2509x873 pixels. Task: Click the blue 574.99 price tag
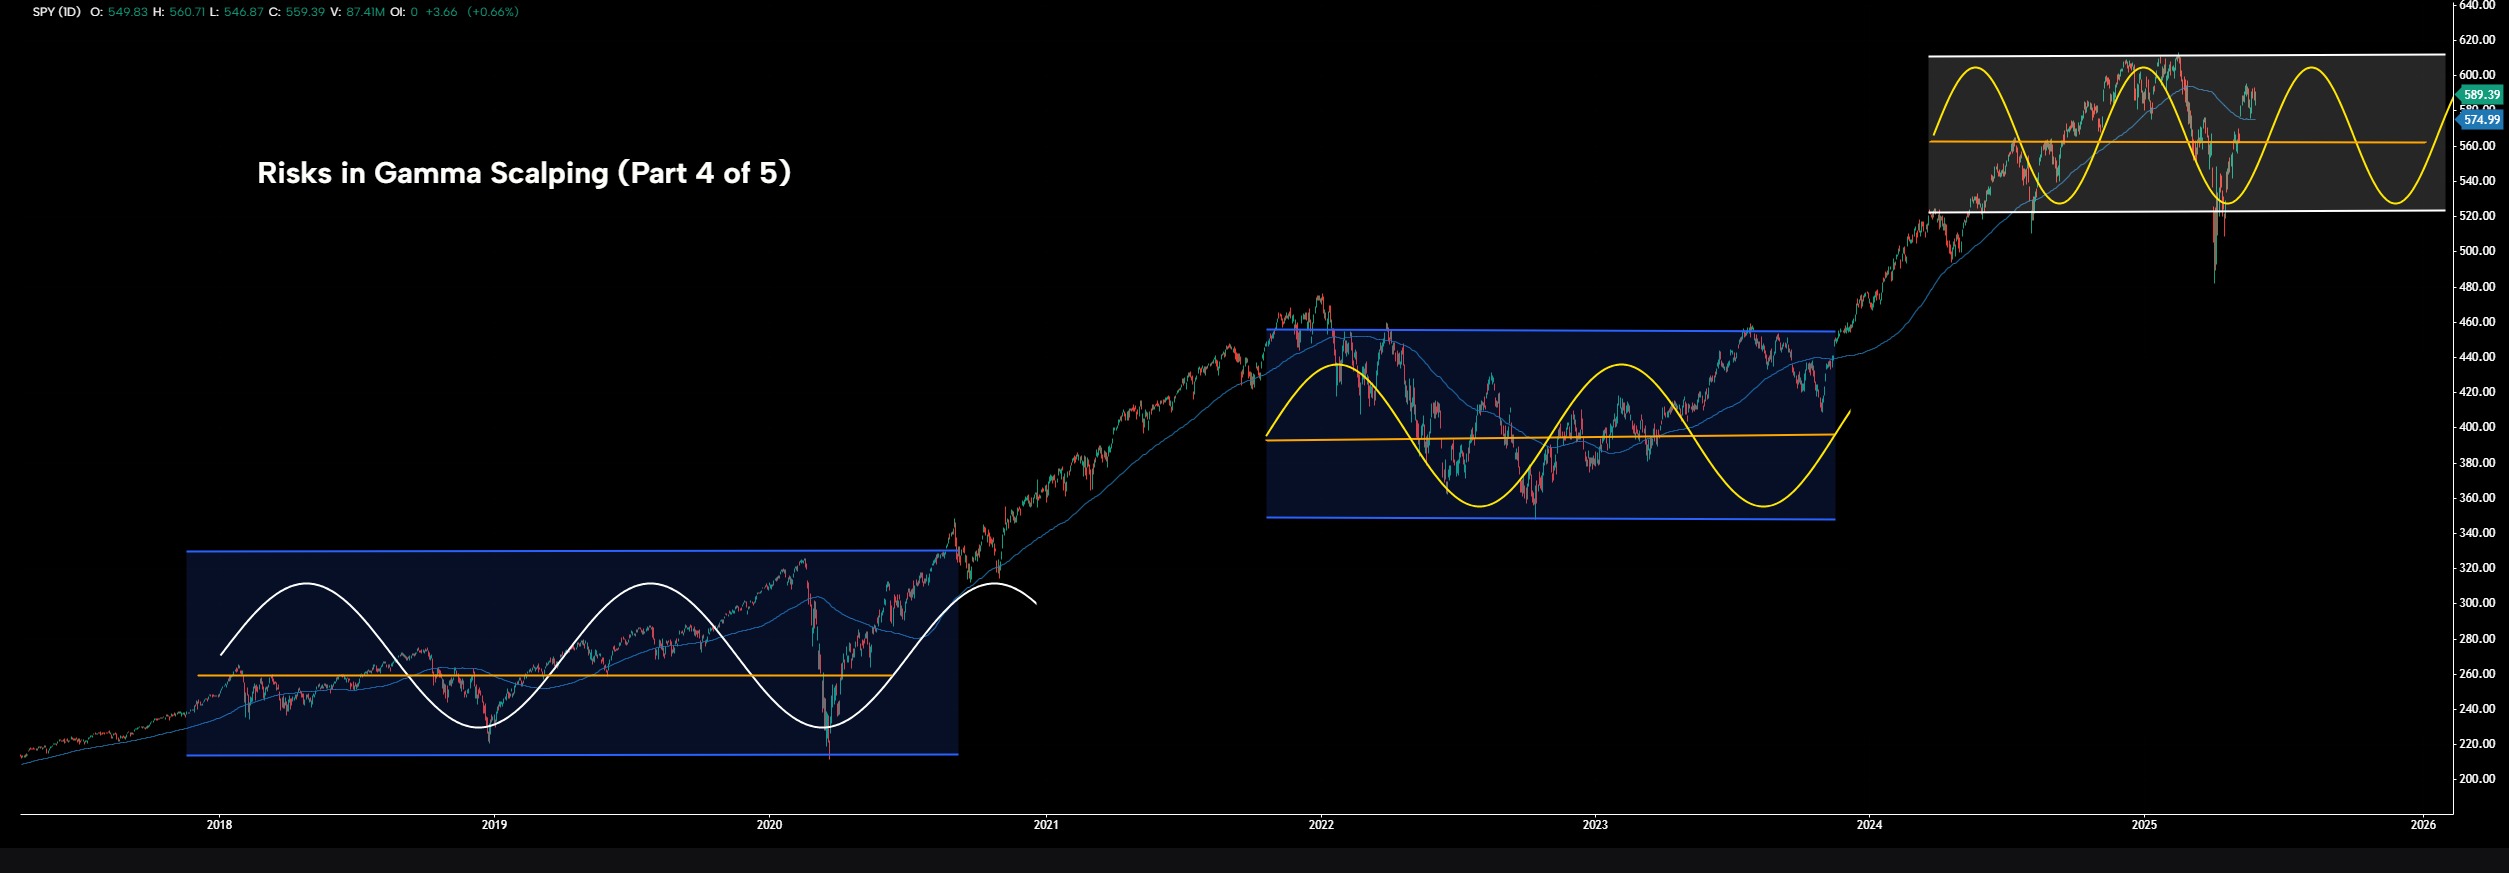(x=2479, y=120)
